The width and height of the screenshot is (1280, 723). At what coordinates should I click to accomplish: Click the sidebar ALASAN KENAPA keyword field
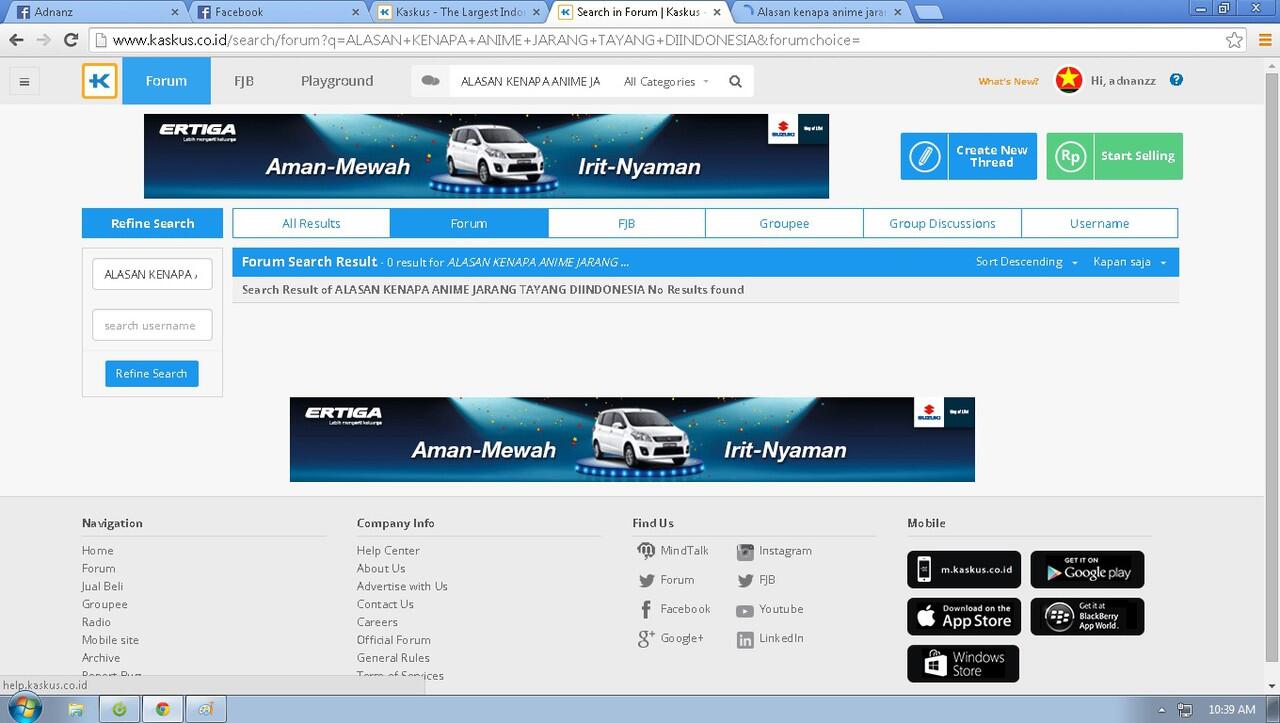[152, 274]
